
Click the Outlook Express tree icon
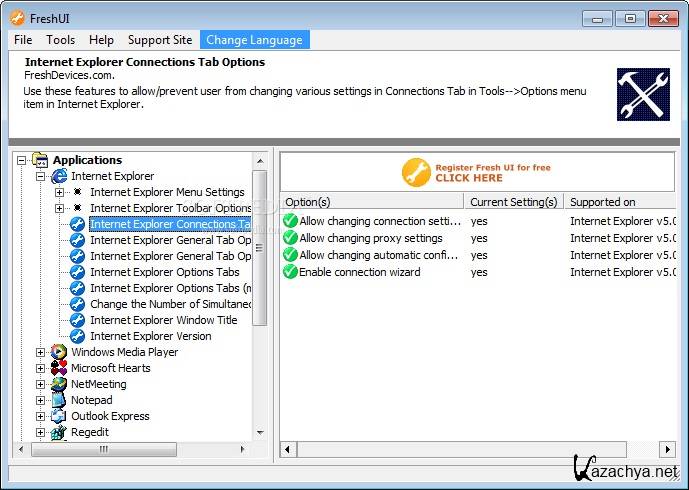click(59, 416)
